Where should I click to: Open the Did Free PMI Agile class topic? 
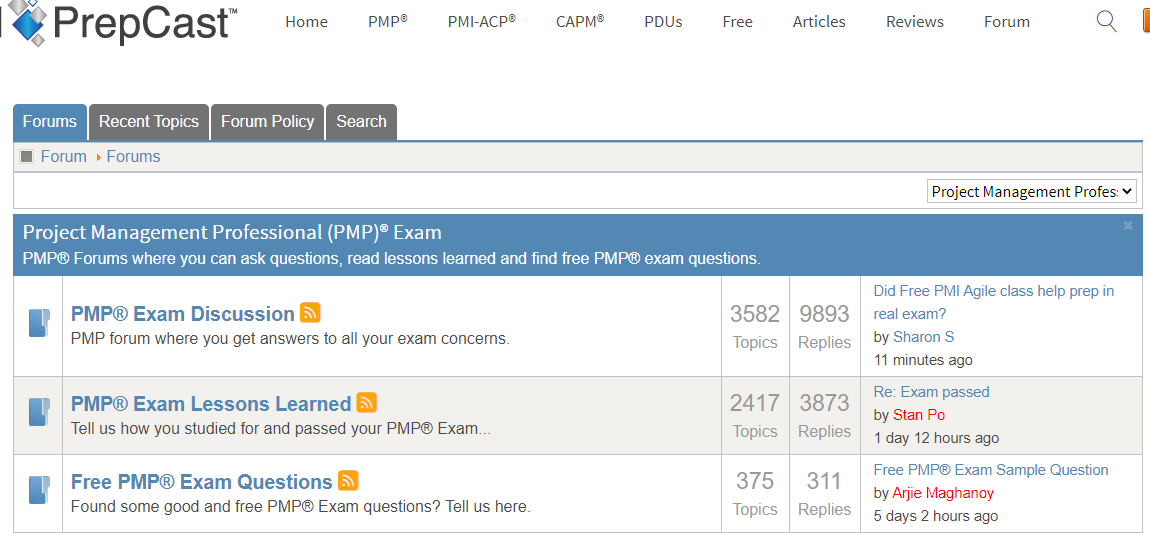pyautogui.click(x=994, y=302)
